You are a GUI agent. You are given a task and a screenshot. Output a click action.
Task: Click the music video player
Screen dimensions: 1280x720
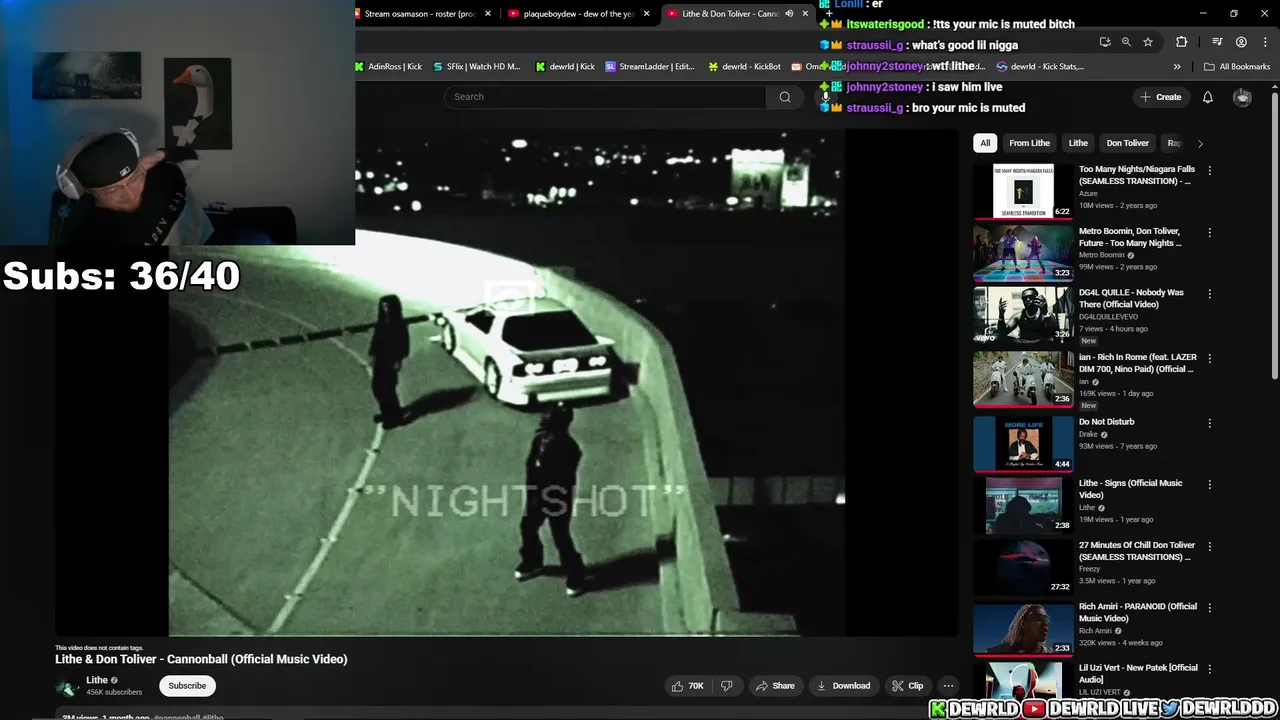(506, 382)
